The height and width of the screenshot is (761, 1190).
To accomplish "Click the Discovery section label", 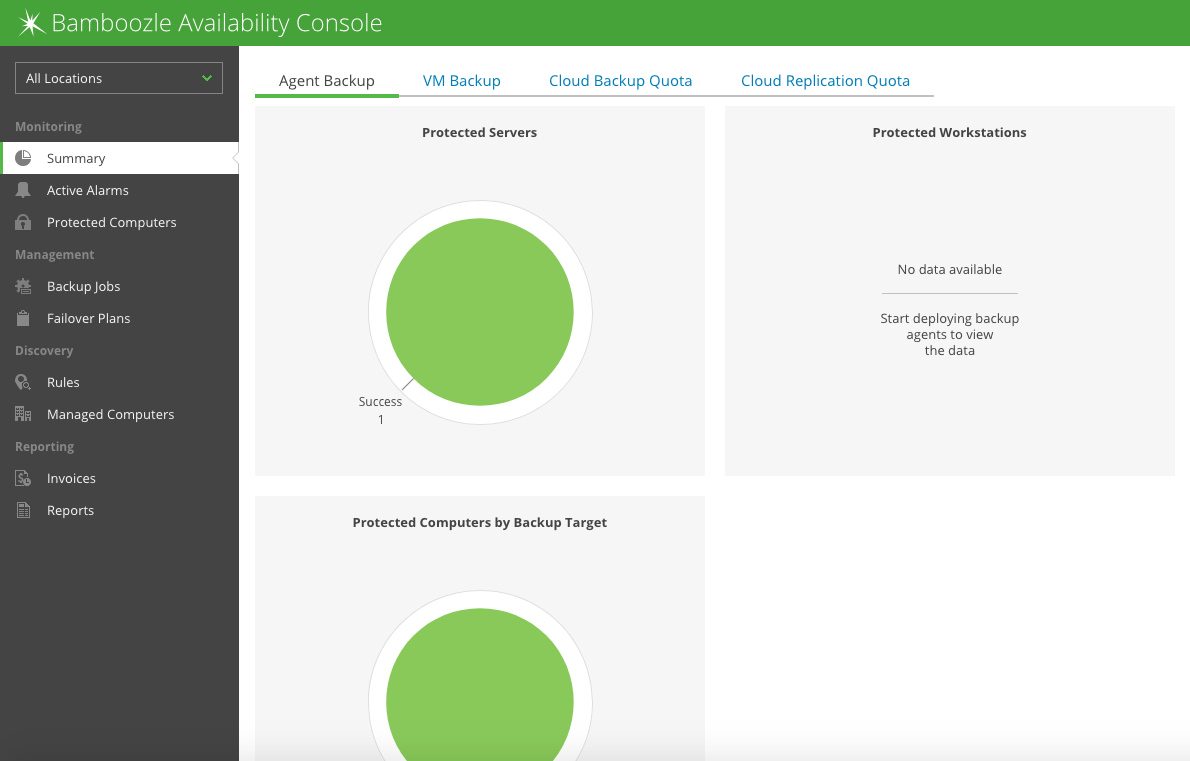I will click(x=44, y=351).
